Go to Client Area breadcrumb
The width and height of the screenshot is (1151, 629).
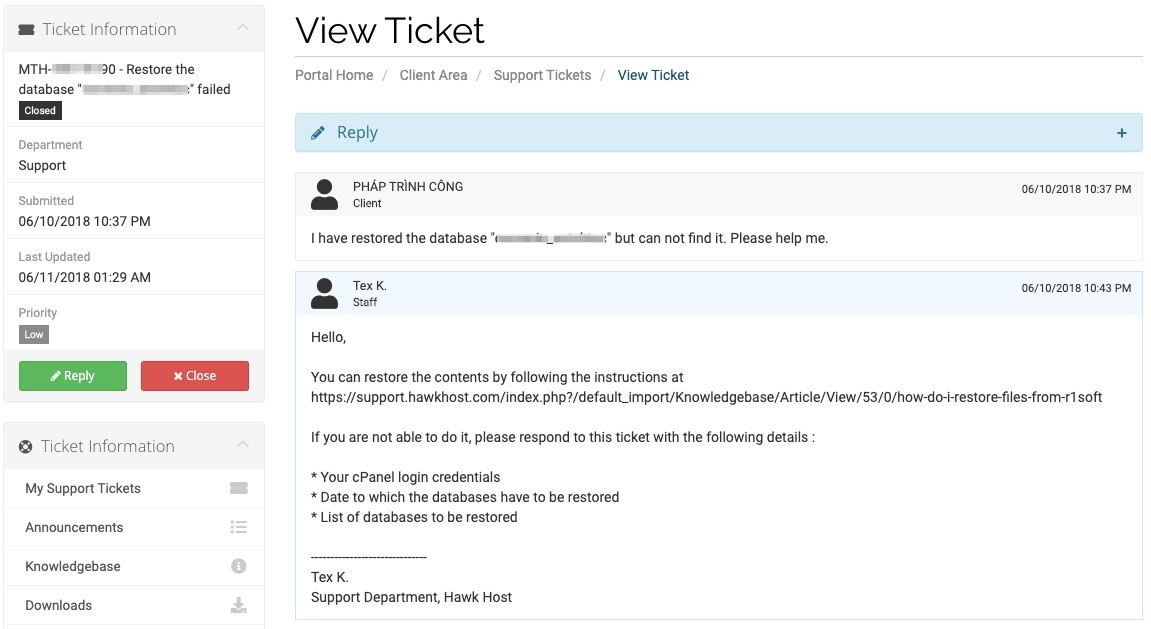point(433,75)
